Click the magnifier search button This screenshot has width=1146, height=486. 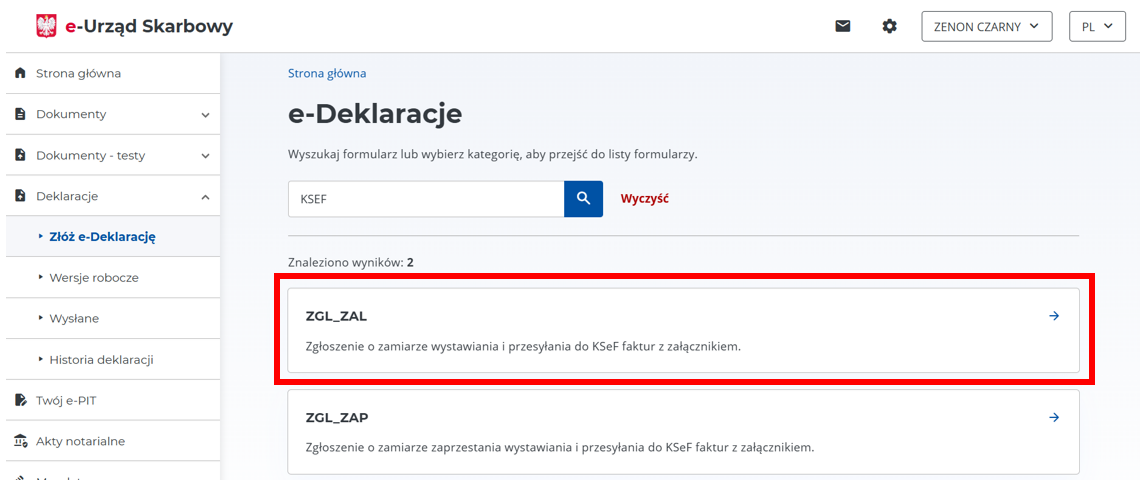click(583, 199)
